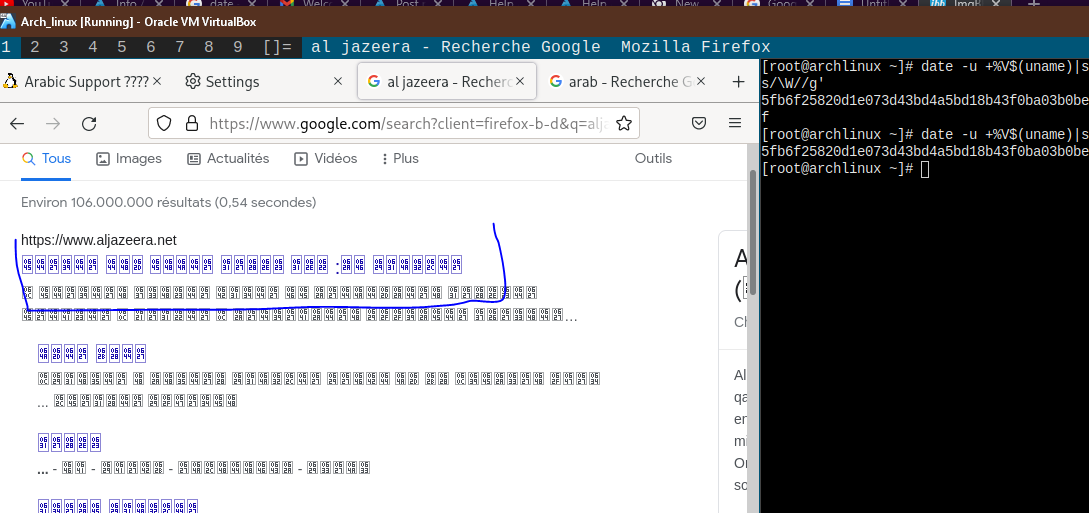
Task: Open the https://www.aljazeera.net result link
Action: click(99, 241)
